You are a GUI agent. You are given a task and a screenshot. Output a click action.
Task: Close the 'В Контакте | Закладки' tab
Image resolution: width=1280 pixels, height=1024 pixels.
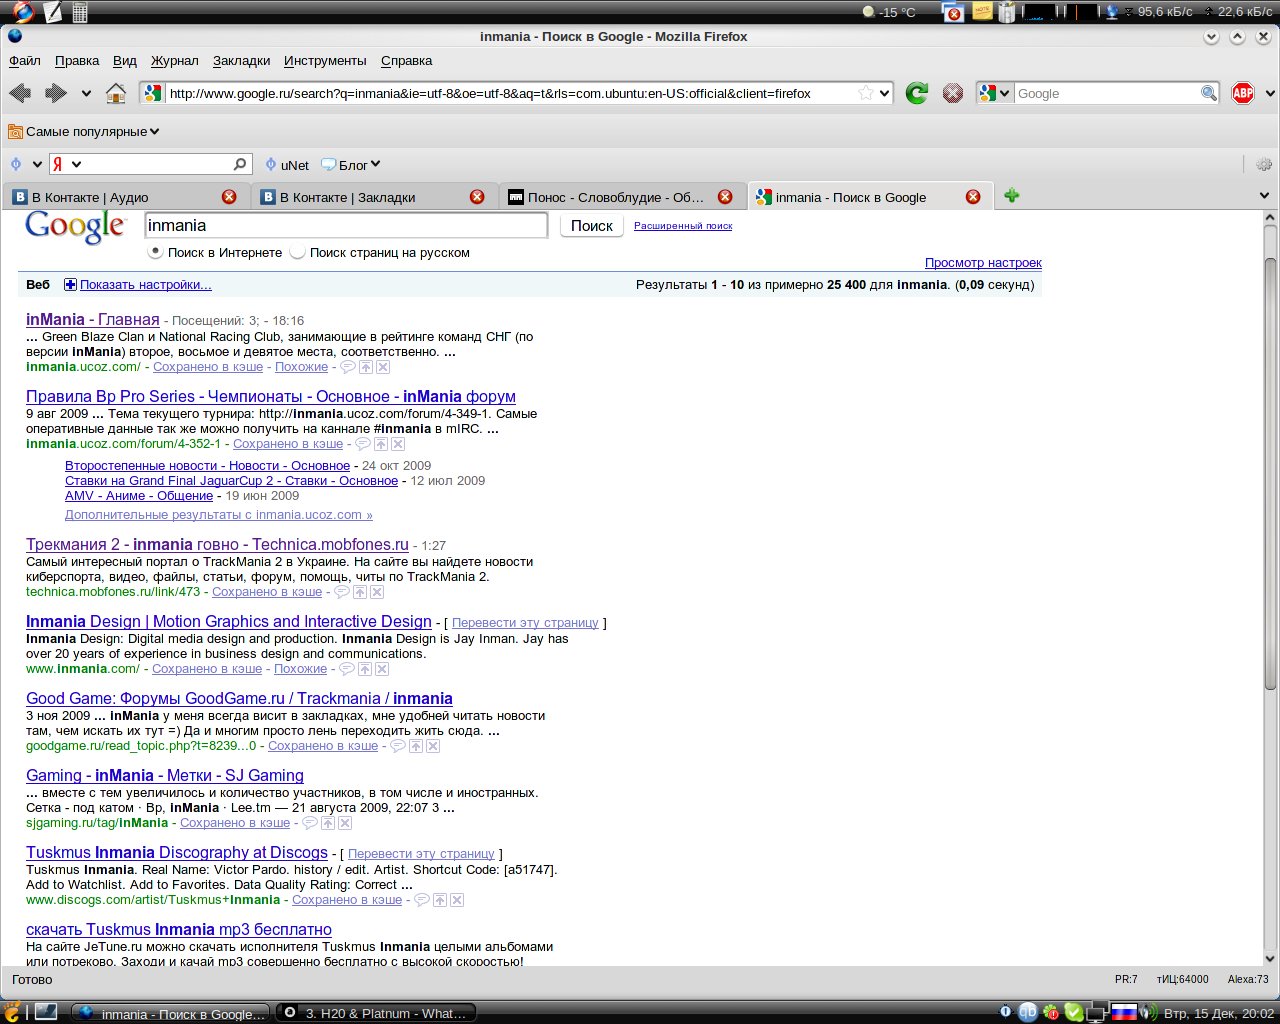pos(477,197)
